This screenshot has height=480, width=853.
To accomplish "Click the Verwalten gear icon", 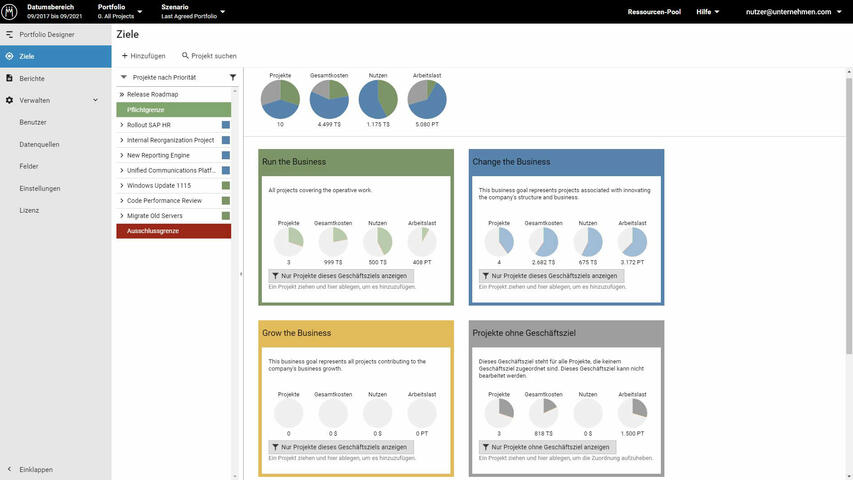I will (x=9, y=100).
